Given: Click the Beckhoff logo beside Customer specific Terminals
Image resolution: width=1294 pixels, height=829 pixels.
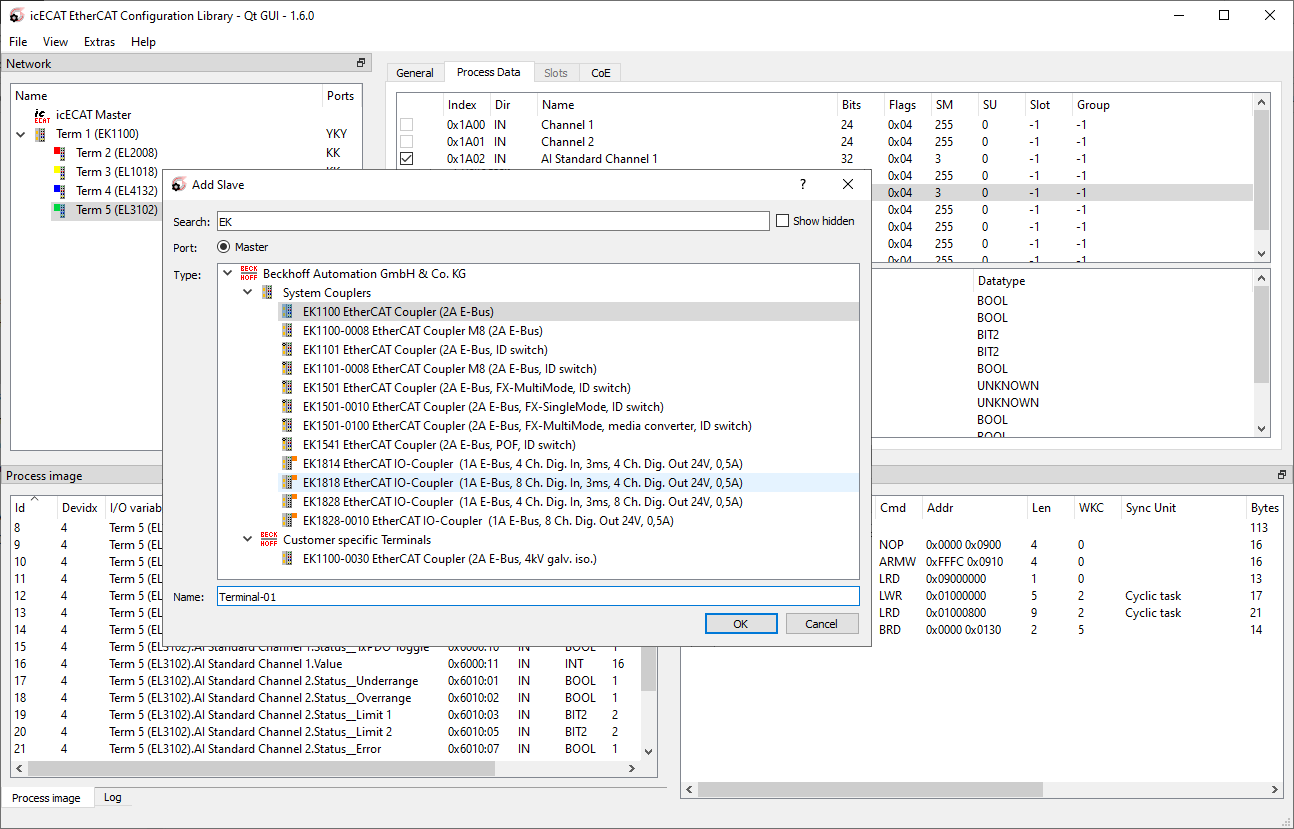Looking at the screenshot, I should 268,540.
